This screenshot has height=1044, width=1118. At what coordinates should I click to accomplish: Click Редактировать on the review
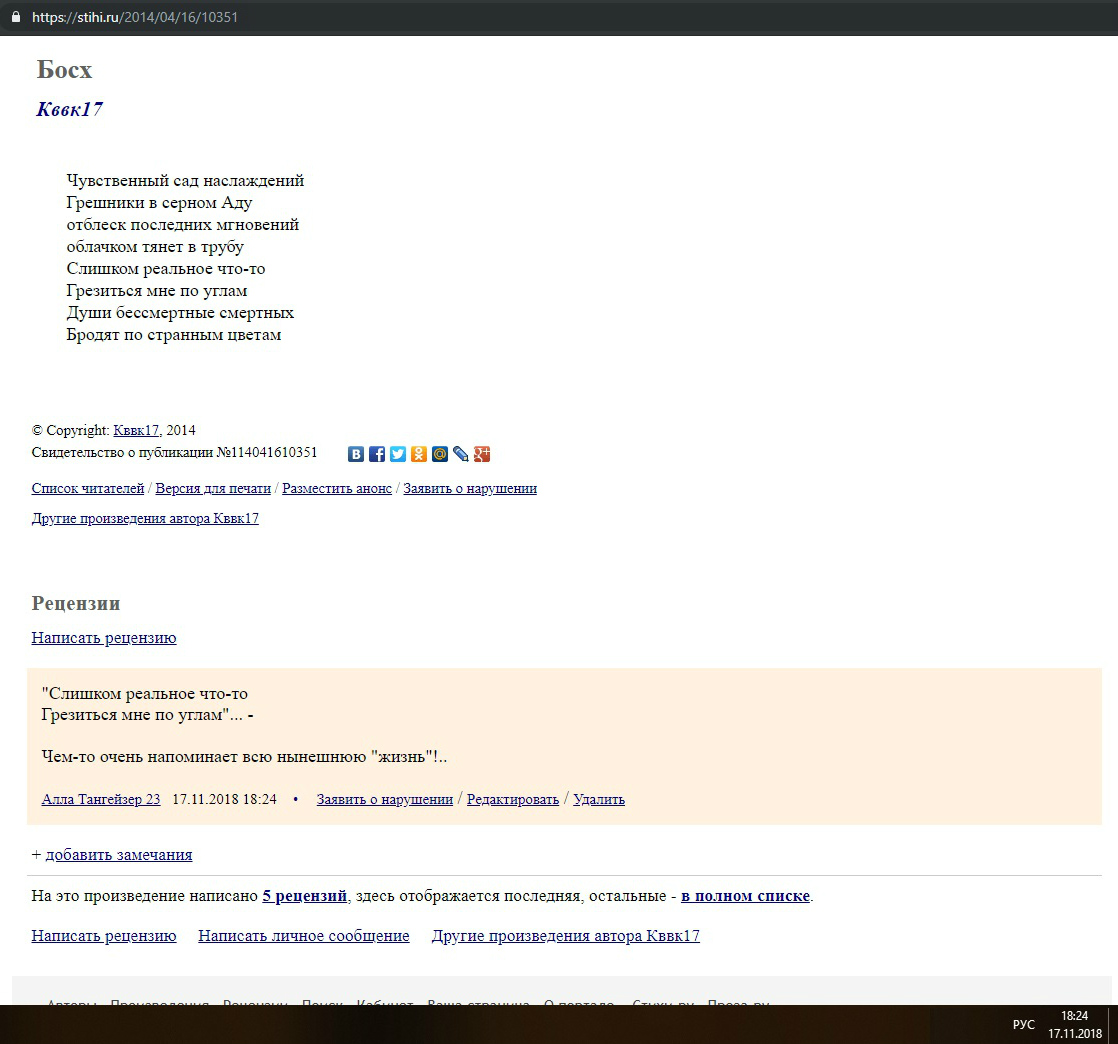pos(513,800)
